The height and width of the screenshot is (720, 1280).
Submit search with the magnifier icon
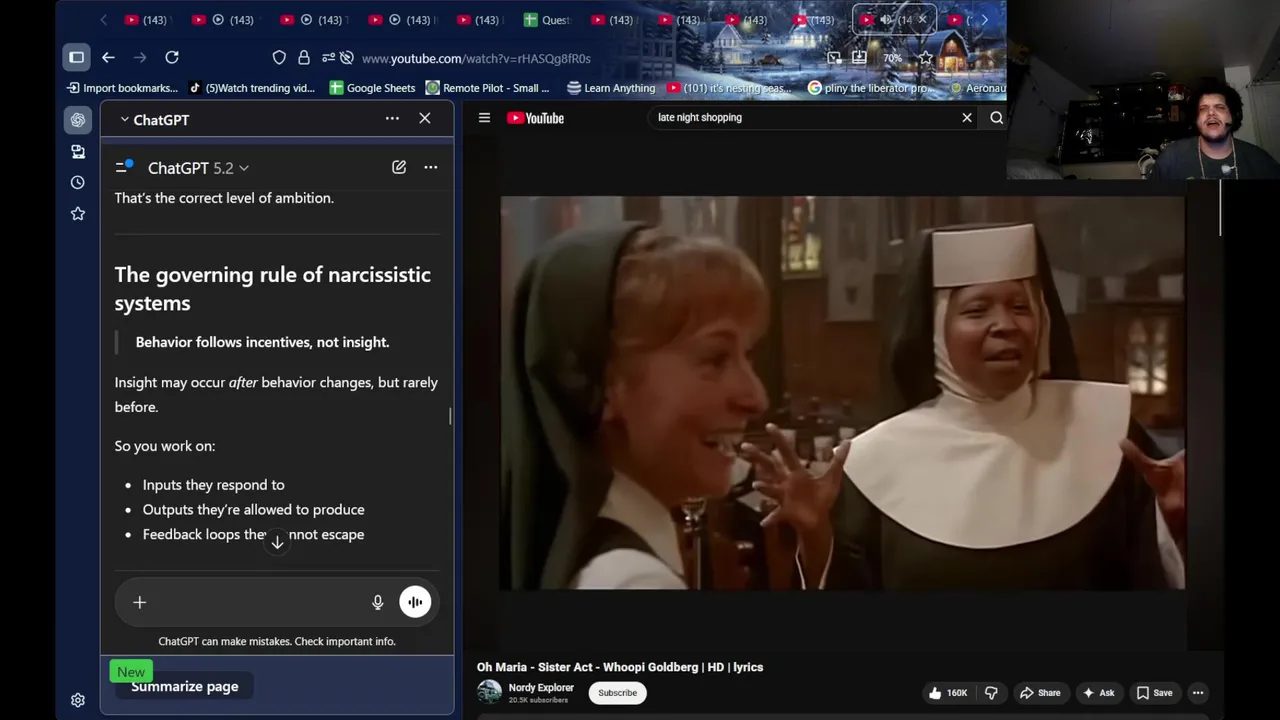[x=996, y=118]
